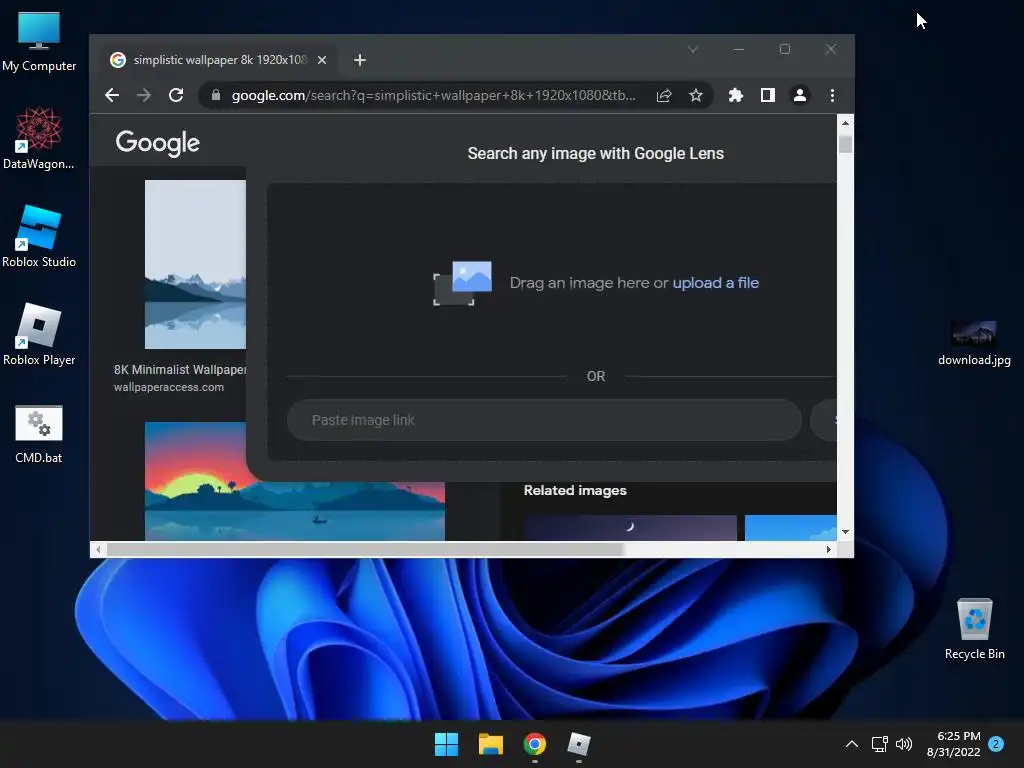
Task: Open the blue related image thumbnail
Action: [790, 528]
